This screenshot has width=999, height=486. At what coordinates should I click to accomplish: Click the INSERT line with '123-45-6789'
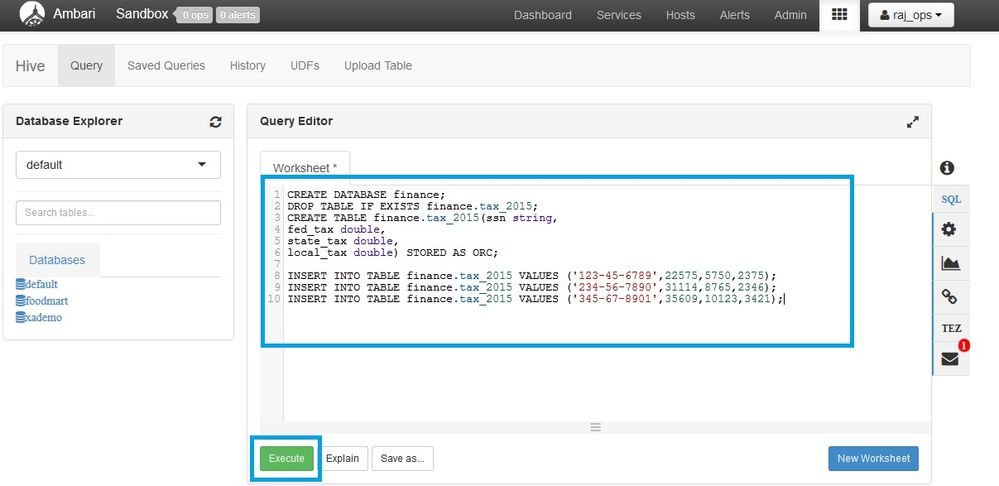[x=532, y=276]
